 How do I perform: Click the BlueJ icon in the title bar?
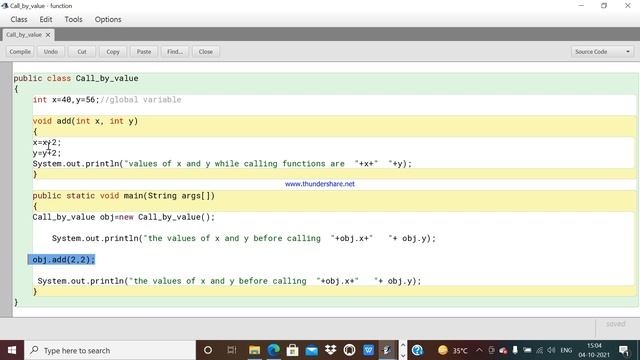(4, 6)
